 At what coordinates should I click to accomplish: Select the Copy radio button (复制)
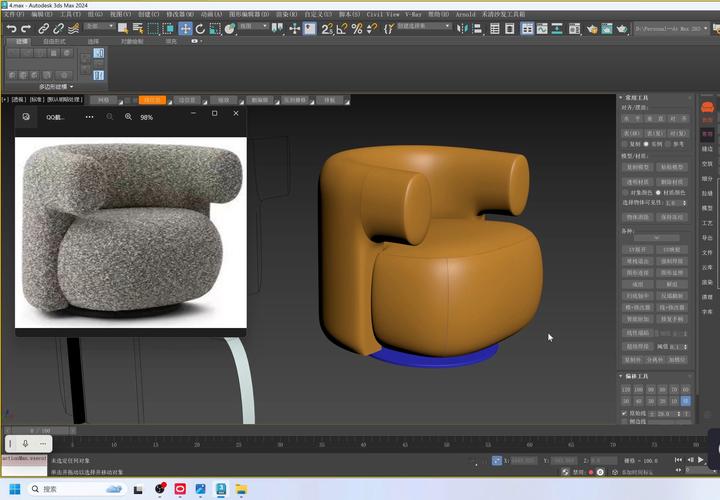(625, 144)
